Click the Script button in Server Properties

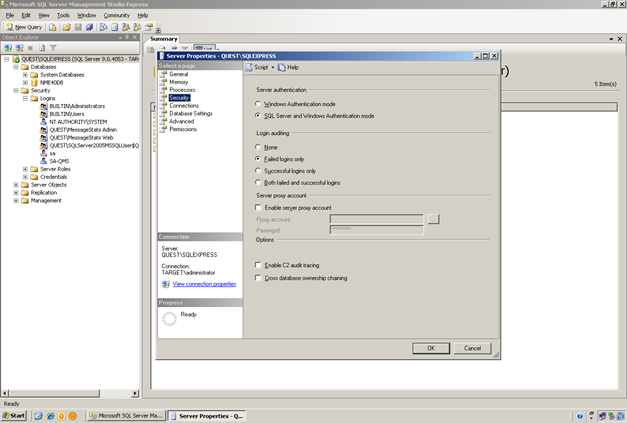pyautogui.click(x=257, y=67)
